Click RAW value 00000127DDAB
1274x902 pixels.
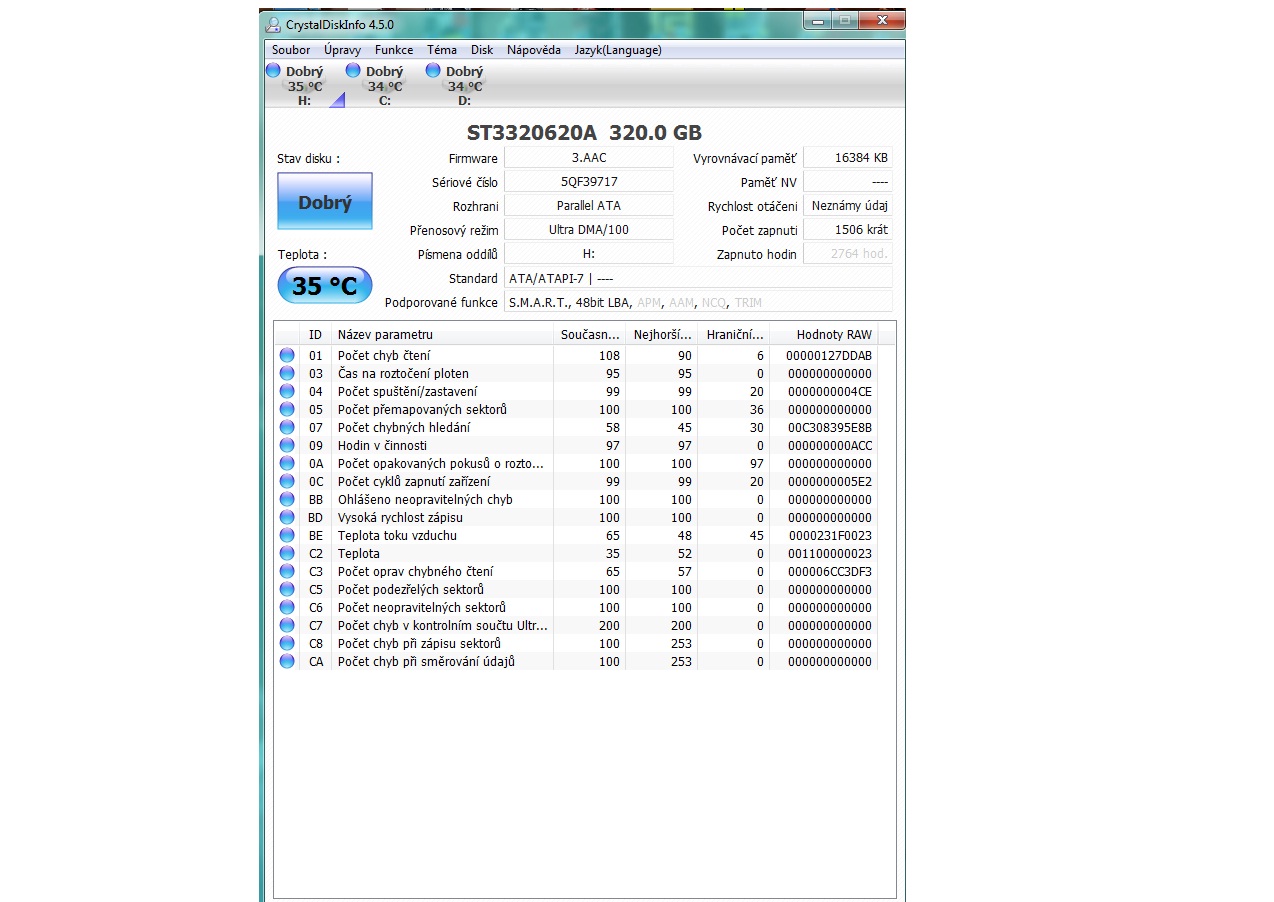[828, 355]
